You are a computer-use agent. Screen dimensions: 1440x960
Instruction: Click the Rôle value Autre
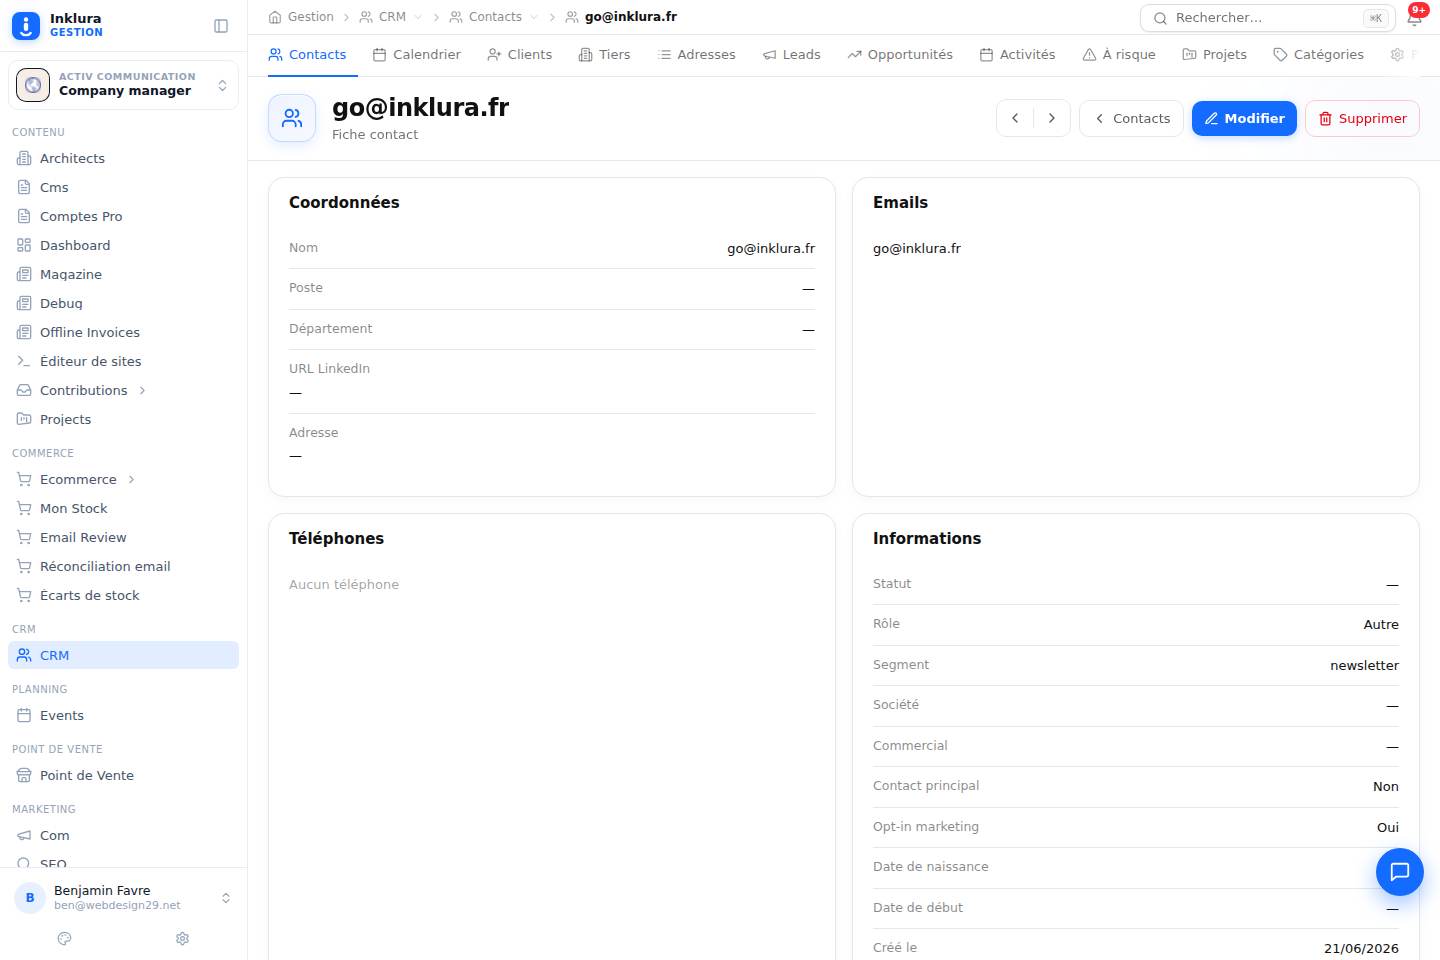(1381, 625)
